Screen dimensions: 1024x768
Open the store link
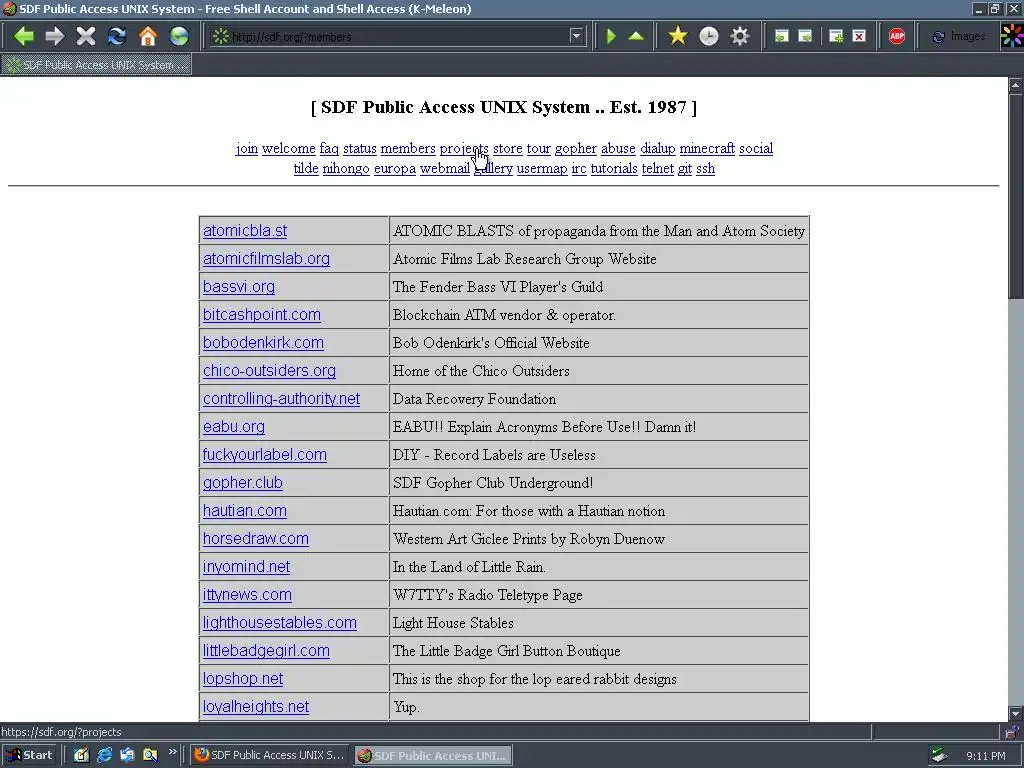point(507,148)
